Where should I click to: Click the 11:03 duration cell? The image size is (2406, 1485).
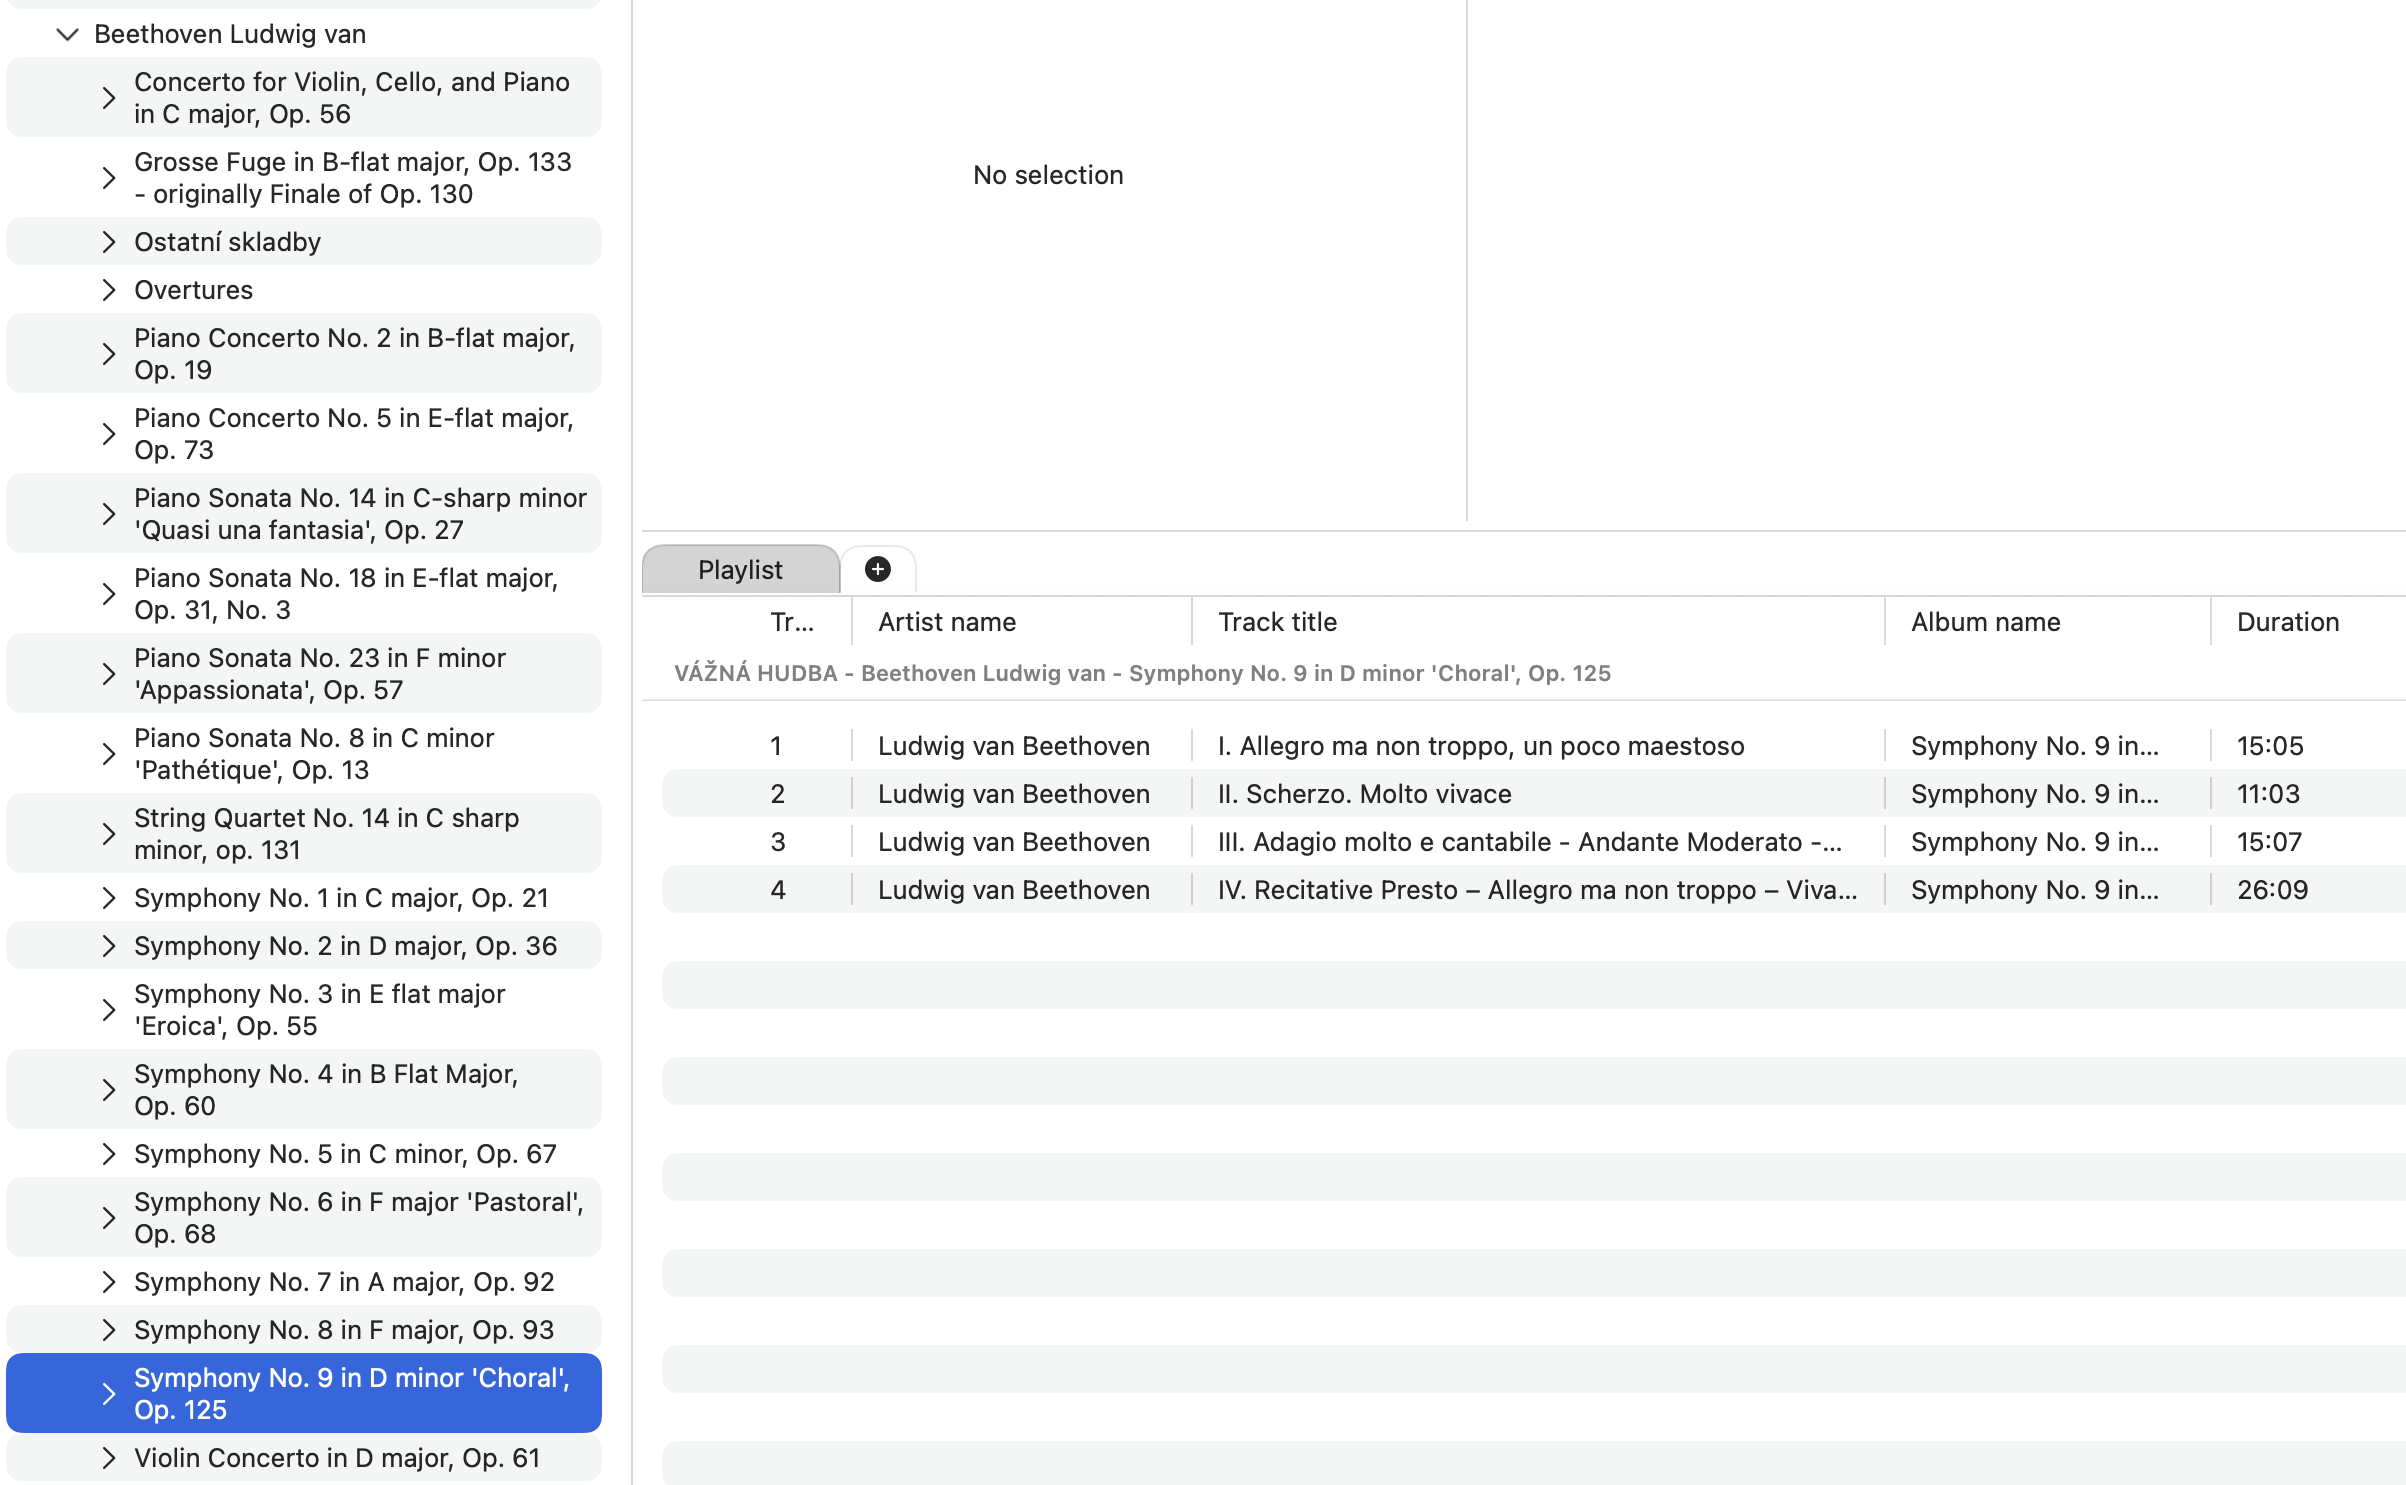click(2268, 794)
